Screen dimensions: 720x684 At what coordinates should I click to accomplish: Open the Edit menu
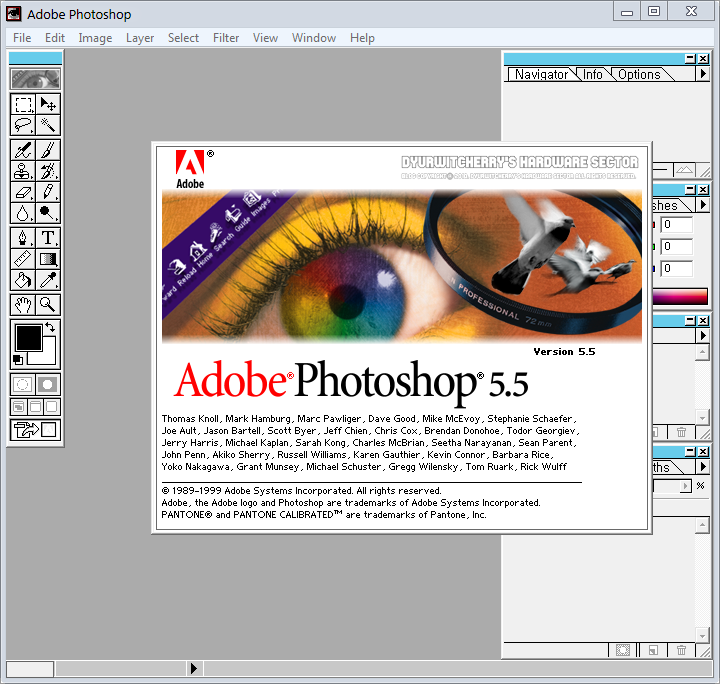[x=55, y=38]
